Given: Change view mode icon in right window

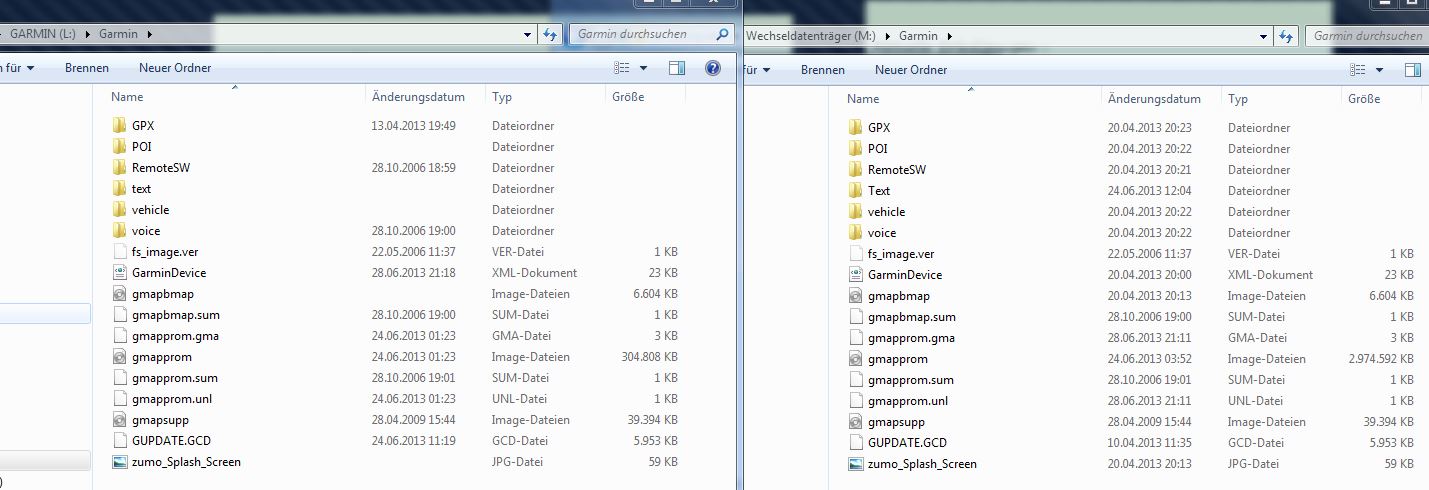Looking at the screenshot, I should coord(1358,70).
